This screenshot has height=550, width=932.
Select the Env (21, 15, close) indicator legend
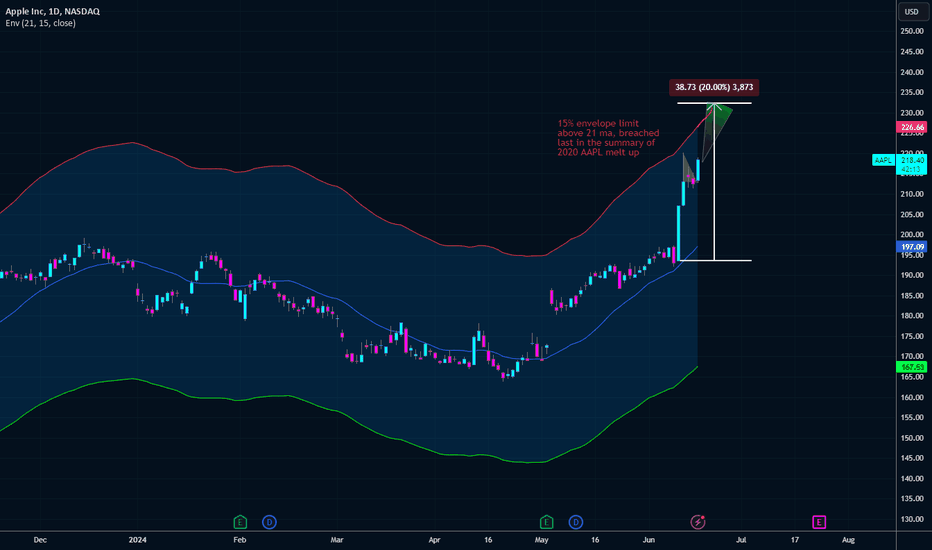(x=40, y=23)
